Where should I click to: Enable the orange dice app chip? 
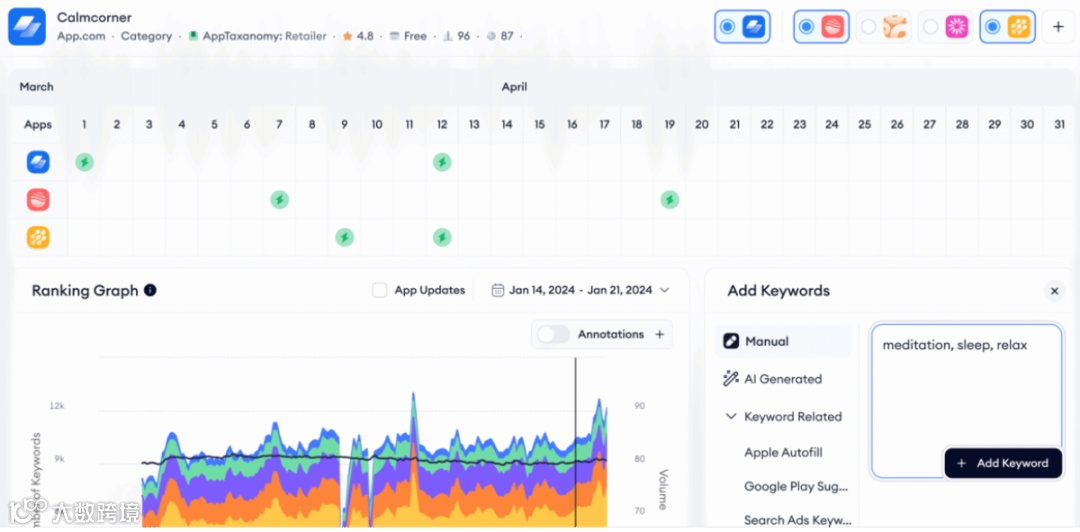pos(884,27)
